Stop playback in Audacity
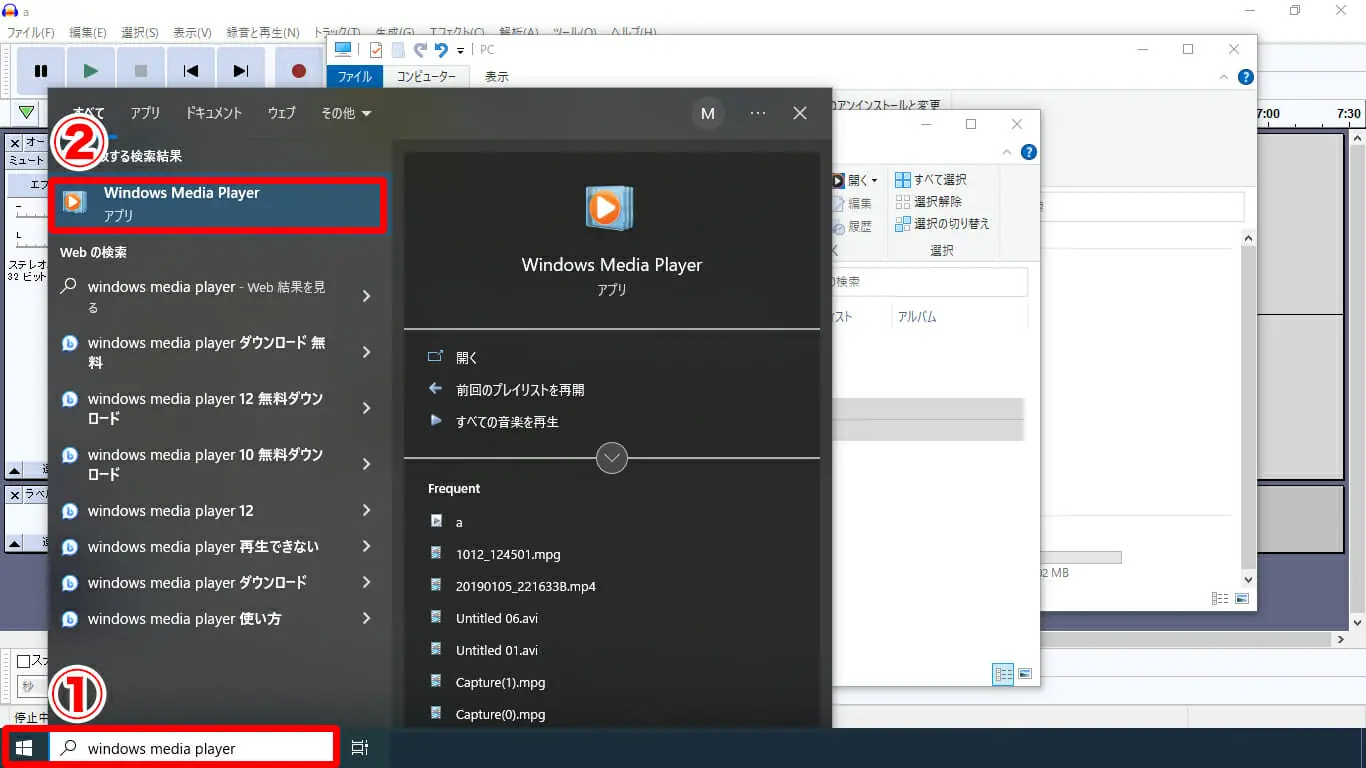The height and width of the screenshot is (768, 1366). pyautogui.click(x=141, y=71)
